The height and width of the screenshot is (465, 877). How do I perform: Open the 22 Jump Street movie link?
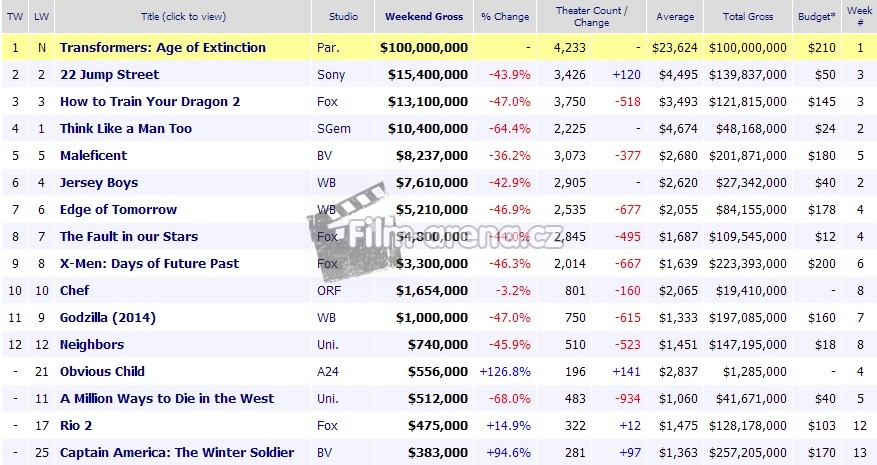click(109, 74)
